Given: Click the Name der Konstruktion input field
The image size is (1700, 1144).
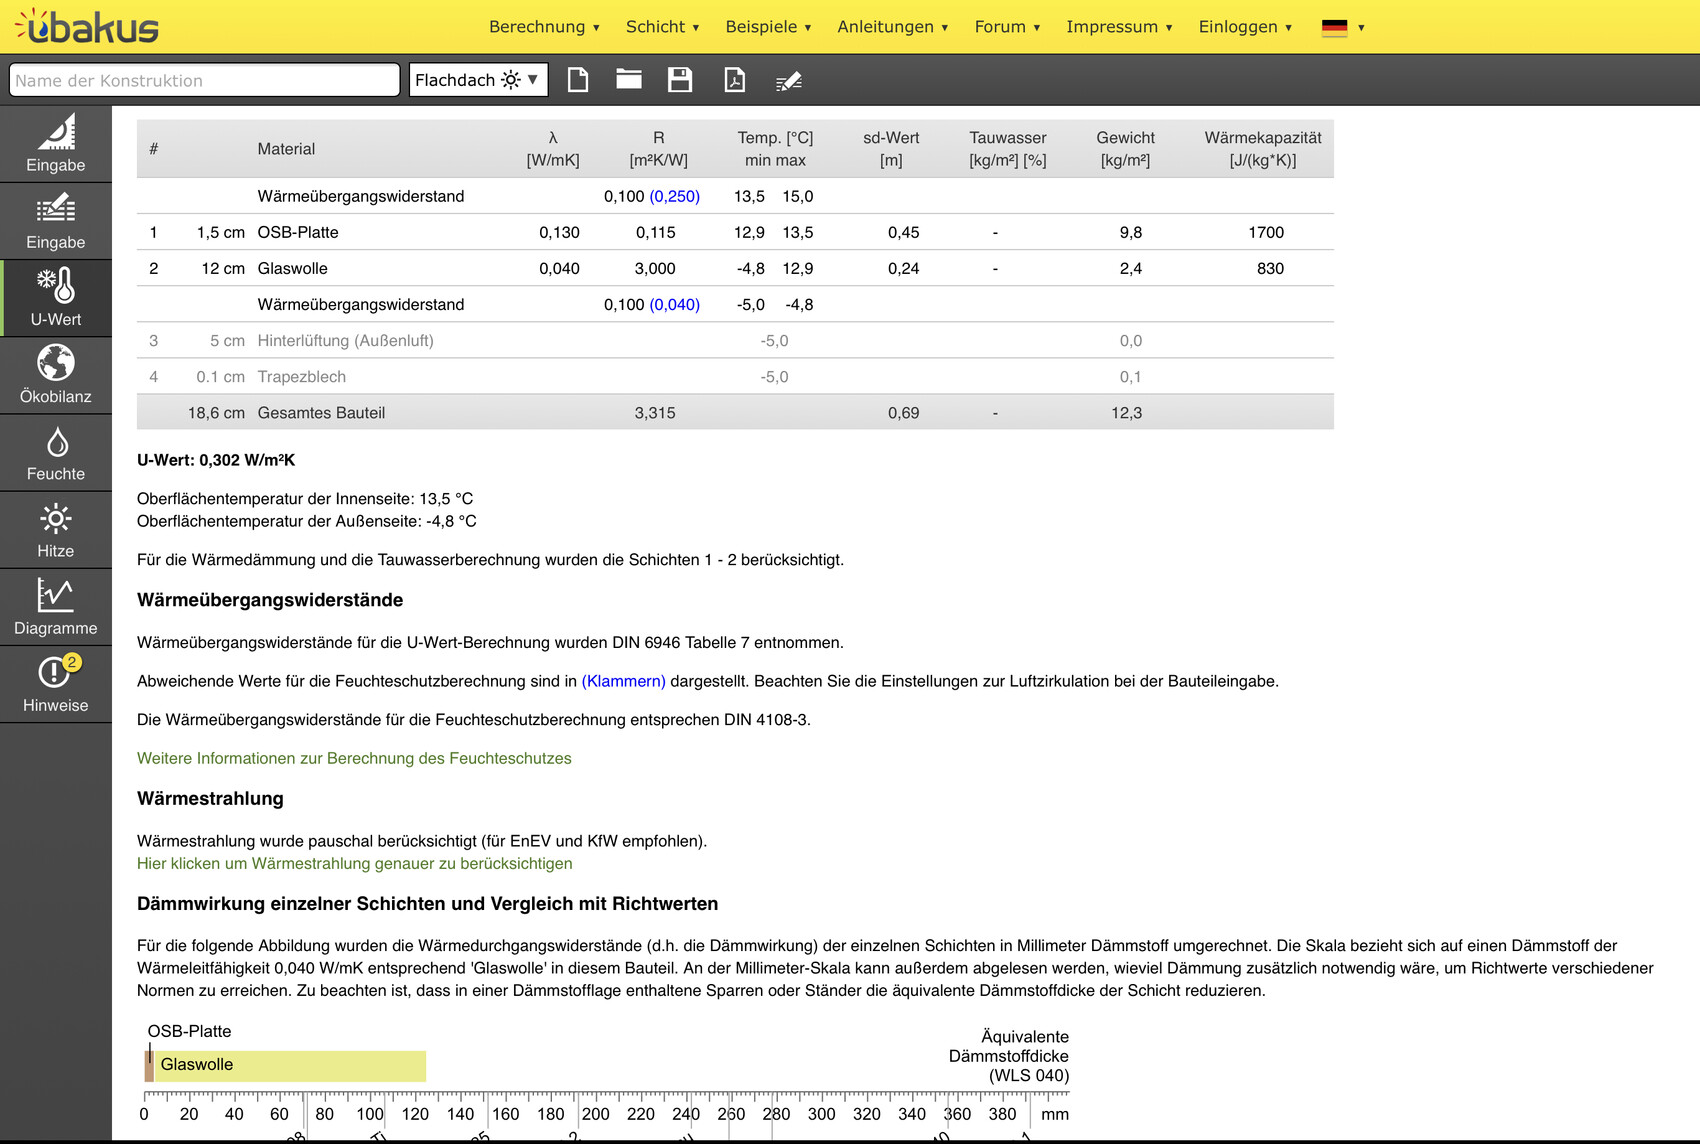Looking at the screenshot, I should point(204,80).
